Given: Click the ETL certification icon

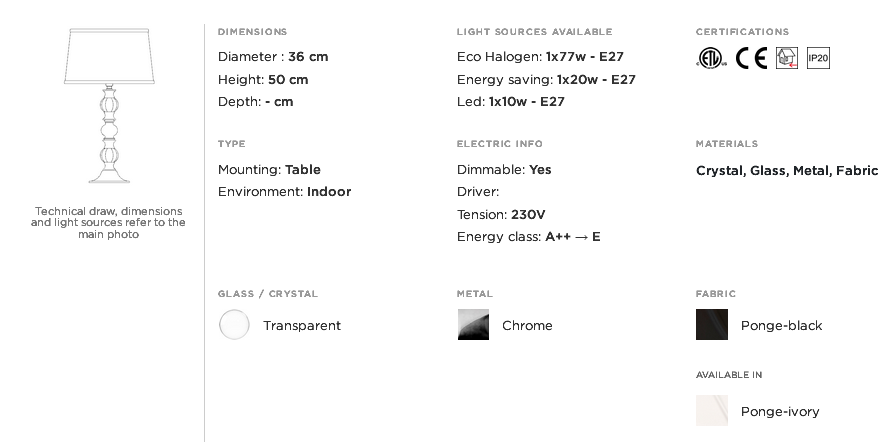Looking at the screenshot, I should (x=711, y=58).
